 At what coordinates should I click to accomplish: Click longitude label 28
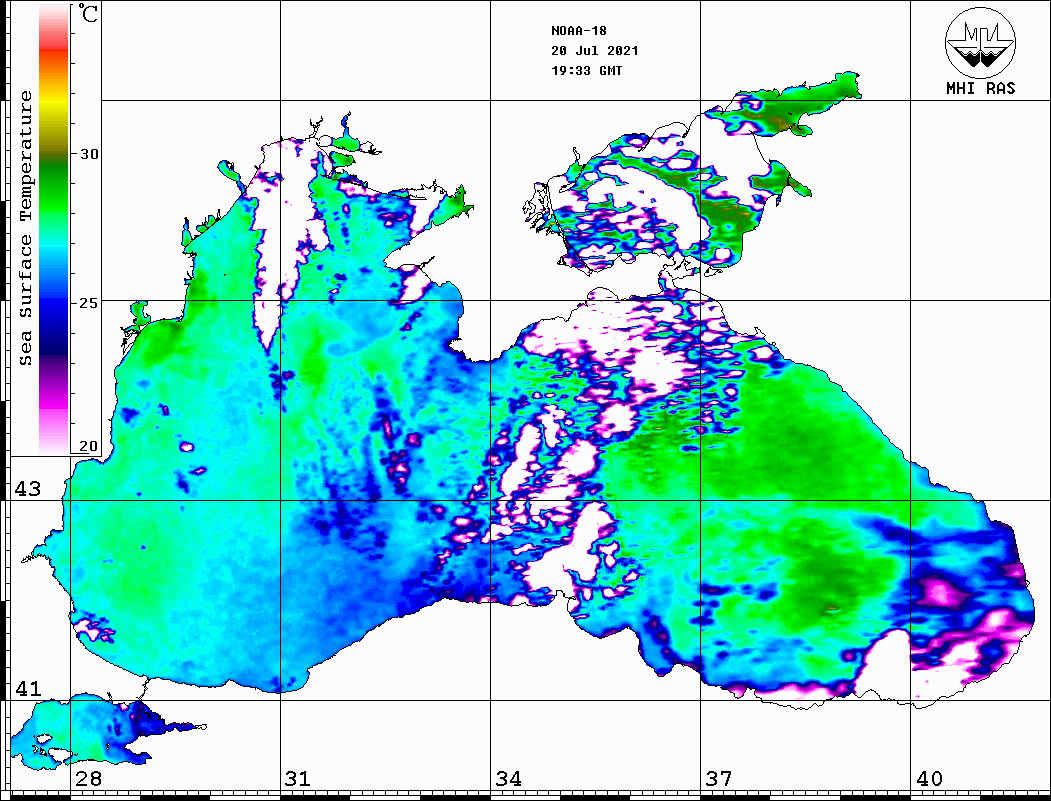88,779
